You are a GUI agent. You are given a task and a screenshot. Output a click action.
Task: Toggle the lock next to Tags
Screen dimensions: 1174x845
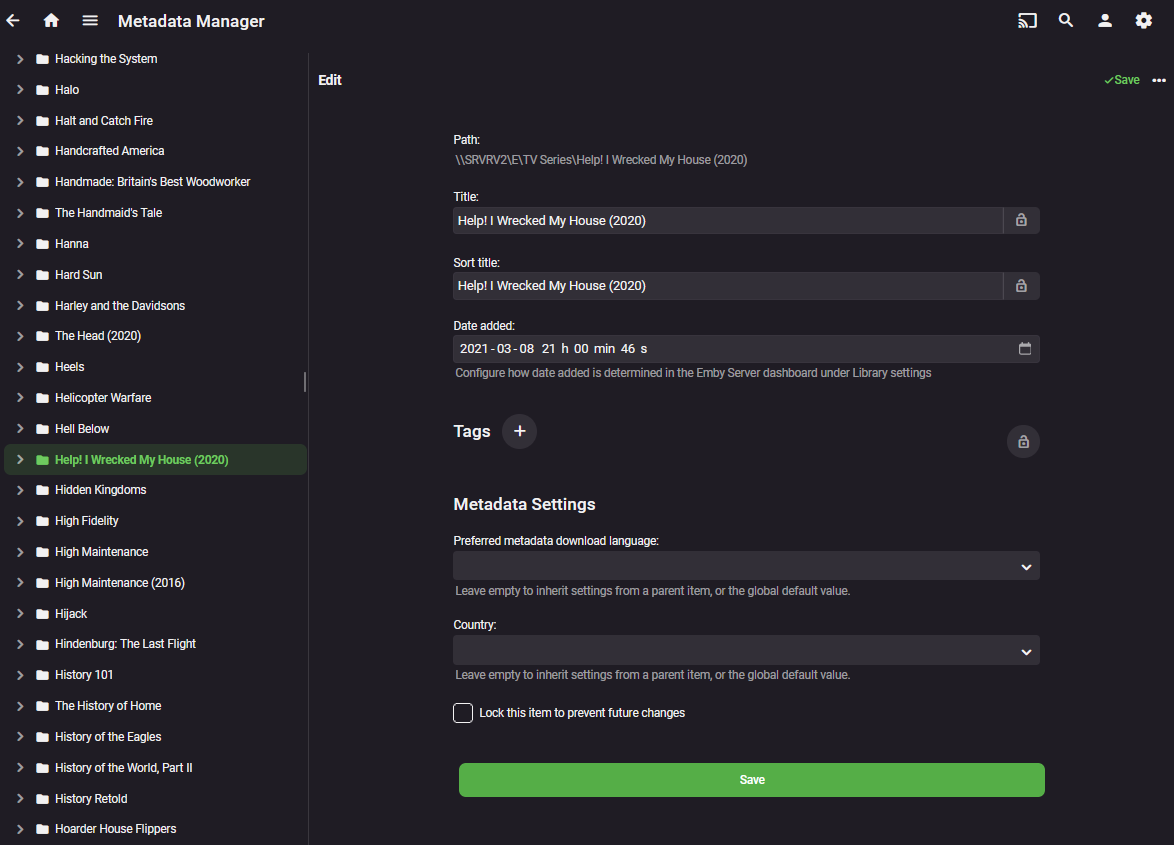(x=1023, y=441)
